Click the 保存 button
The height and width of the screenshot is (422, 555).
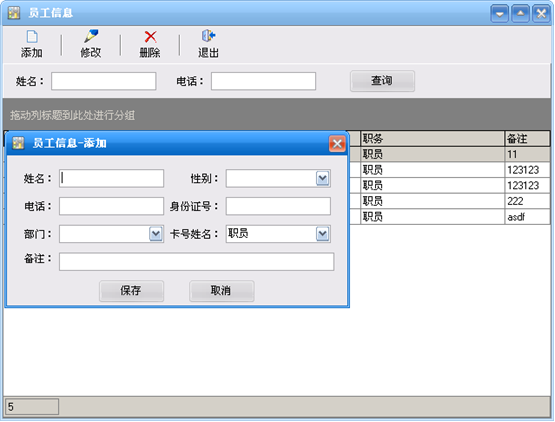131,291
